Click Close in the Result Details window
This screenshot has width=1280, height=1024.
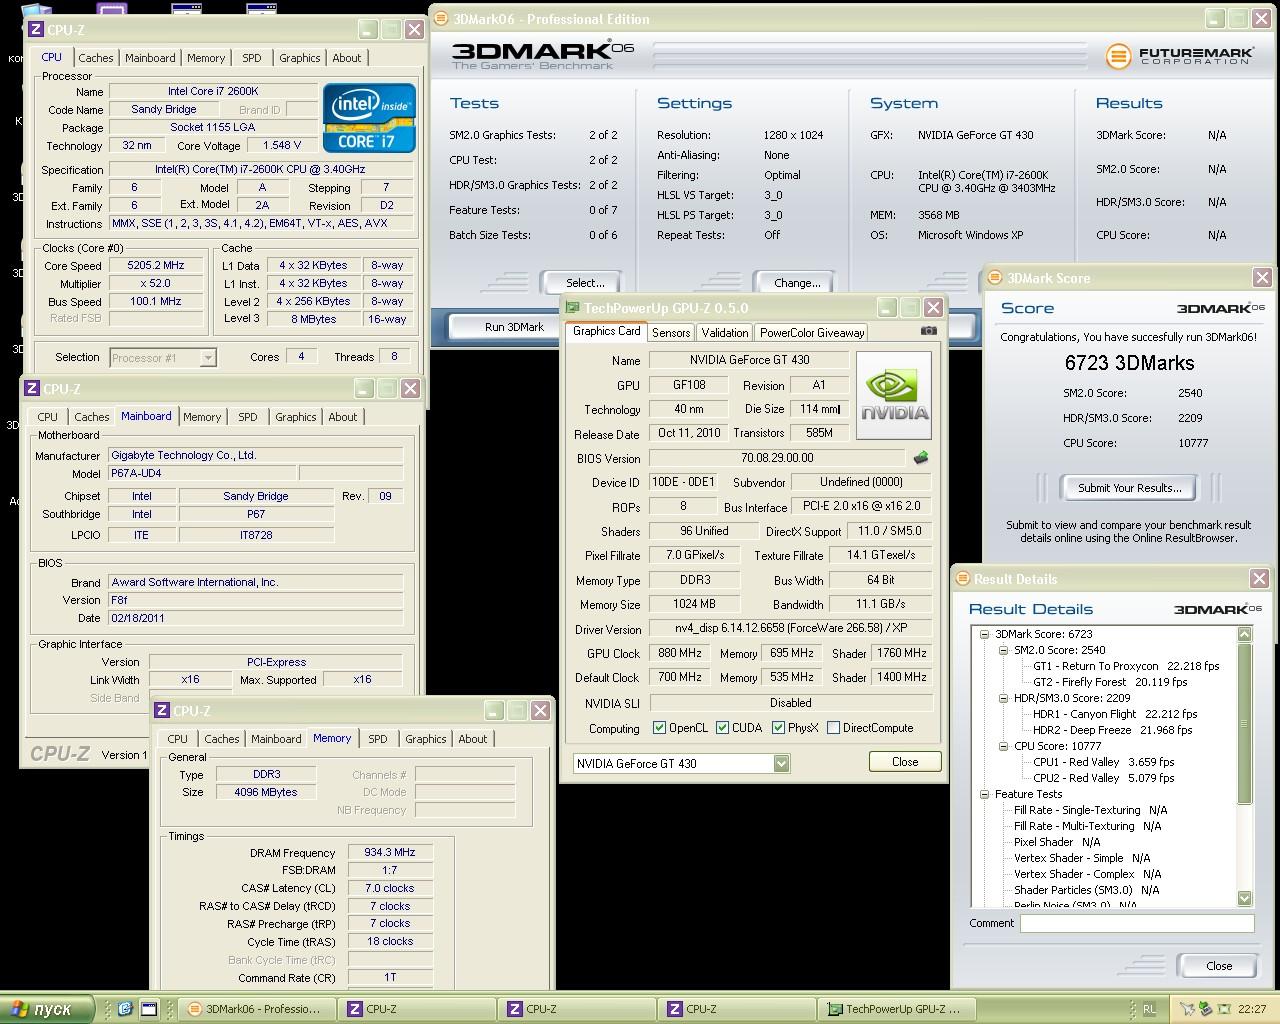pos(1219,966)
